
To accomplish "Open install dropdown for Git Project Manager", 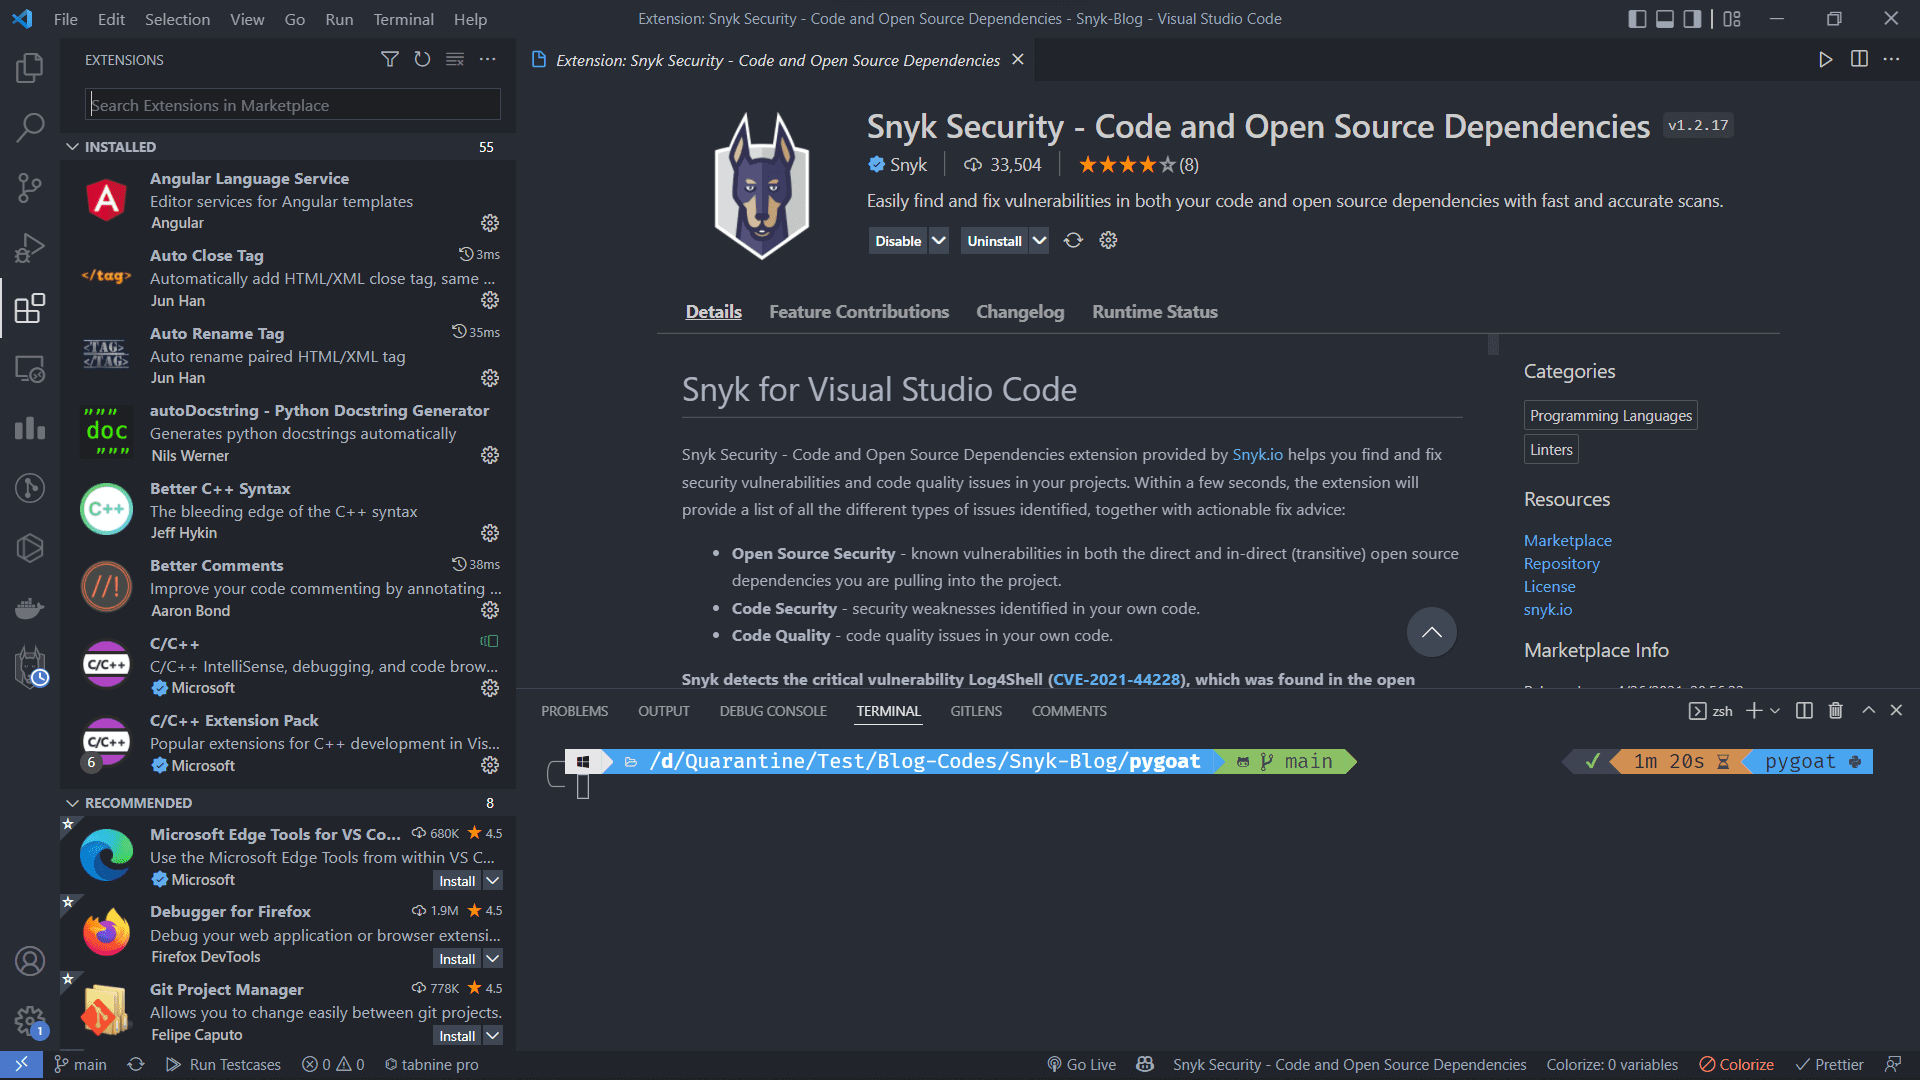I will point(493,1036).
